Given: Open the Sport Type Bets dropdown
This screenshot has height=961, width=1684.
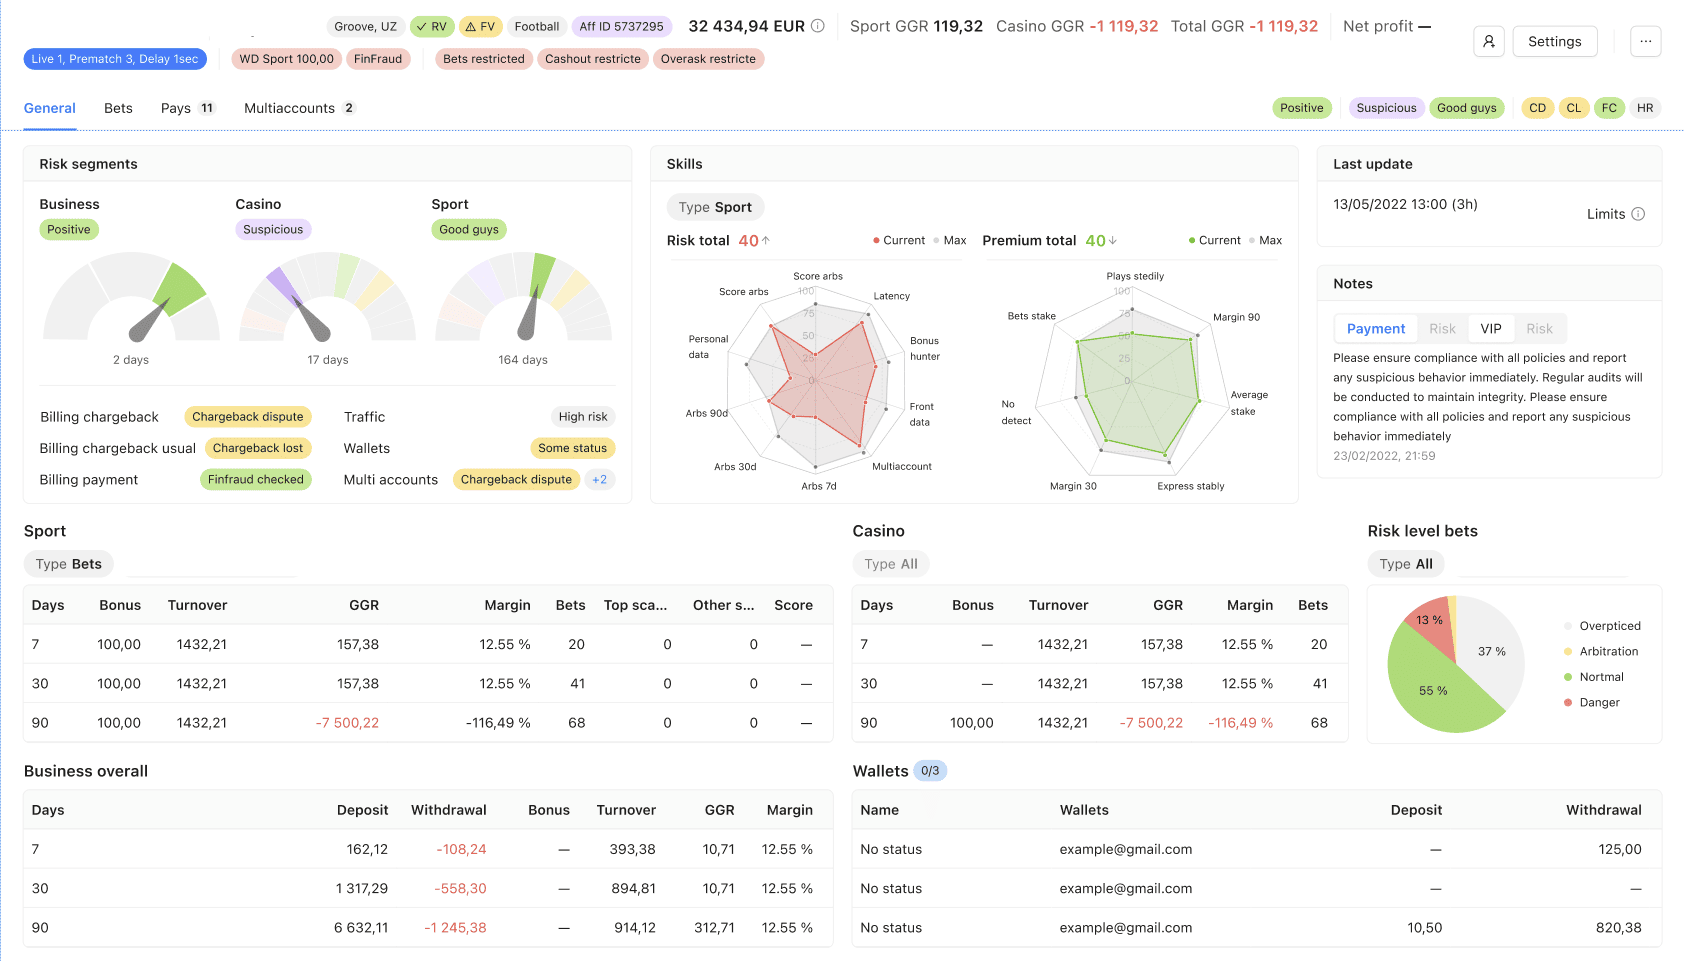Looking at the screenshot, I should 68,564.
